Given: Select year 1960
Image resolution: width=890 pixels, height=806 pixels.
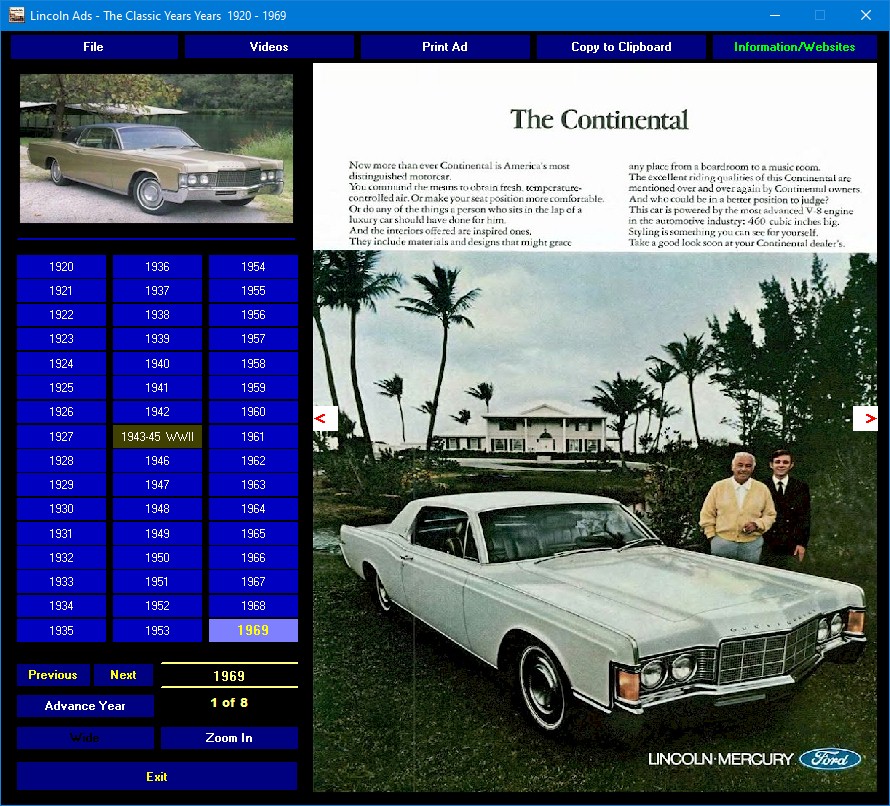Looking at the screenshot, I should pyautogui.click(x=253, y=412).
